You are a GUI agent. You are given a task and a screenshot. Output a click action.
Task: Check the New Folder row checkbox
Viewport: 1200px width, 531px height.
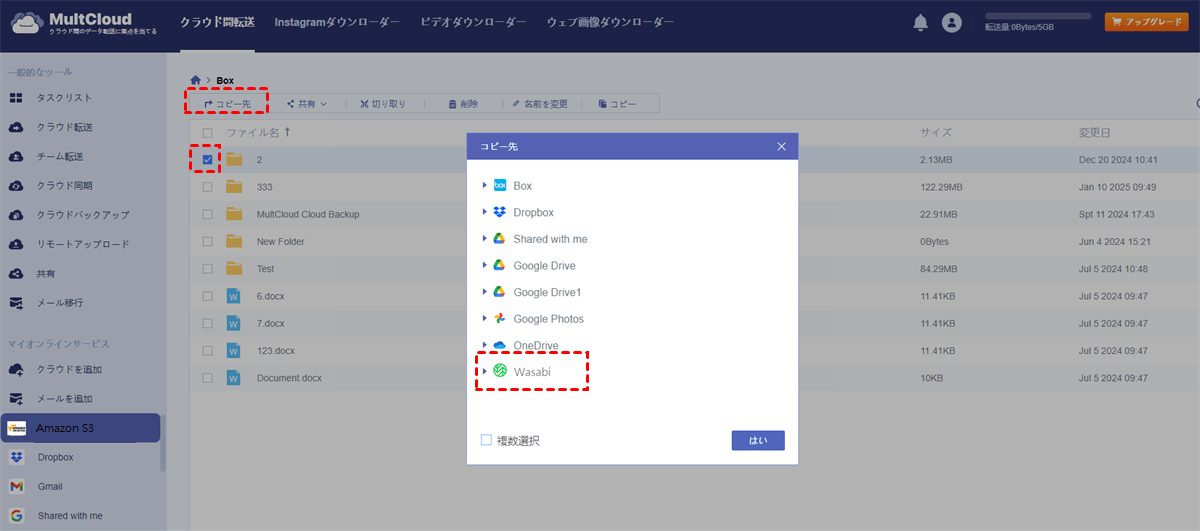pyautogui.click(x=207, y=241)
